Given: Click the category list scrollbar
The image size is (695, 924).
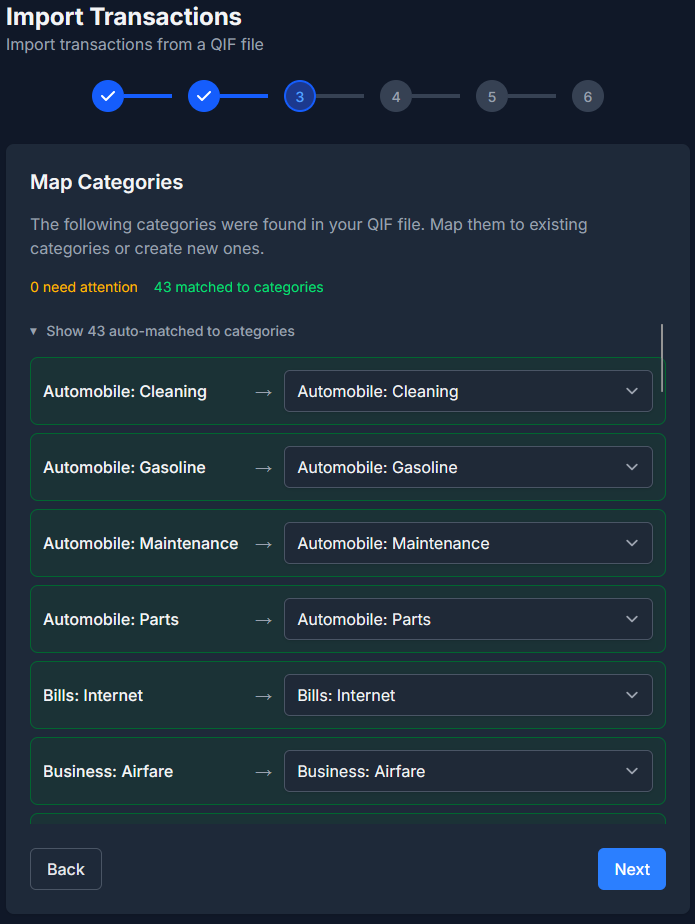Looking at the screenshot, I should 662,358.
